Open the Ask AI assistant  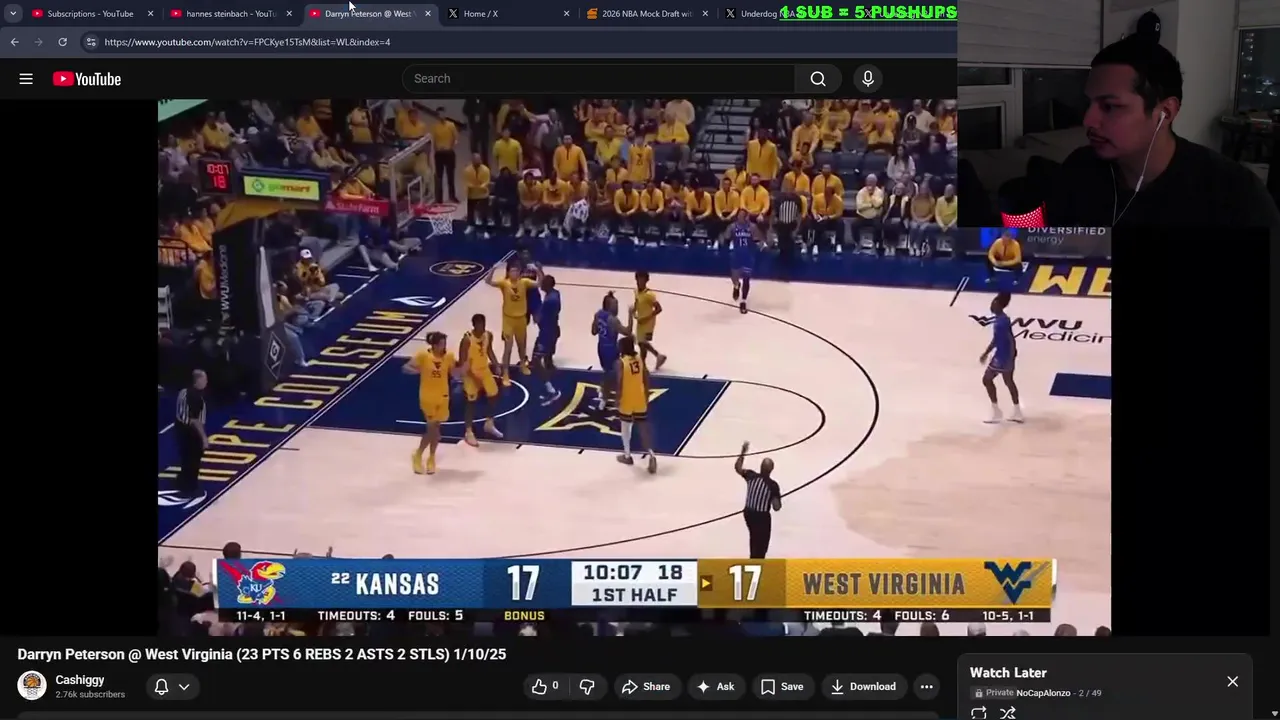tap(716, 686)
